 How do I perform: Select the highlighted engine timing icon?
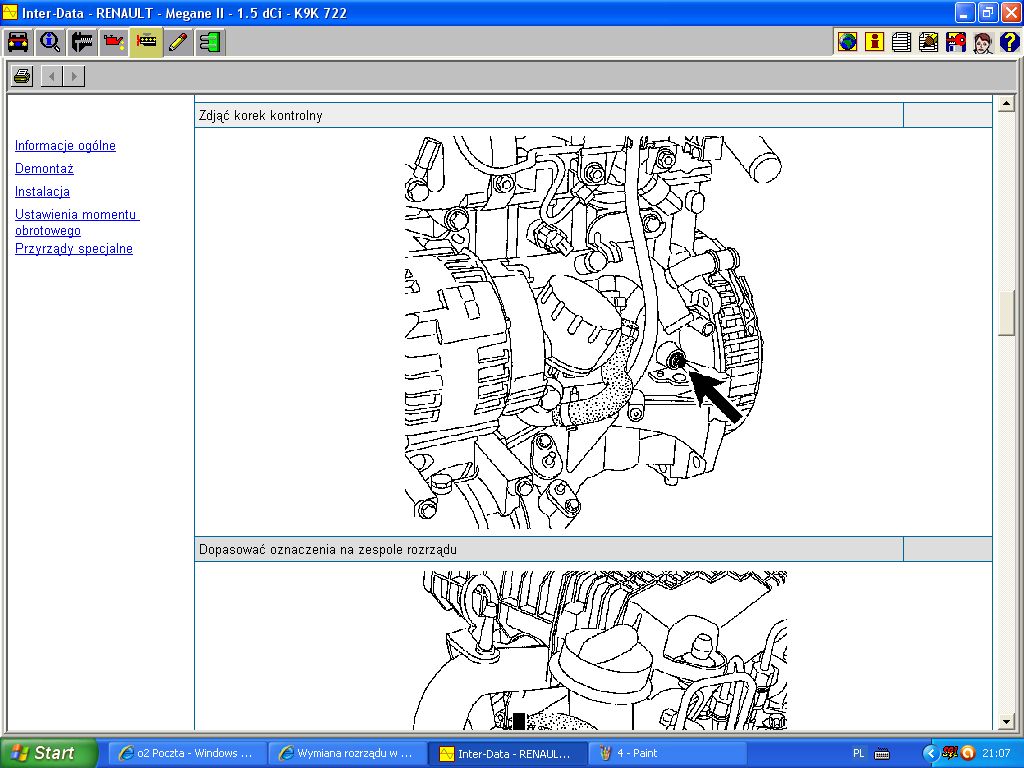point(146,42)
